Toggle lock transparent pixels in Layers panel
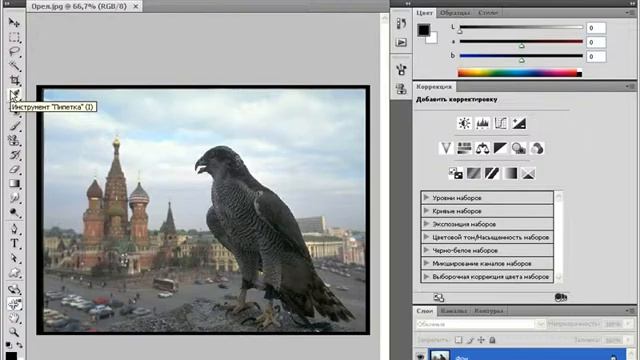This screenshot has height=360, width=640. [458, 340]
